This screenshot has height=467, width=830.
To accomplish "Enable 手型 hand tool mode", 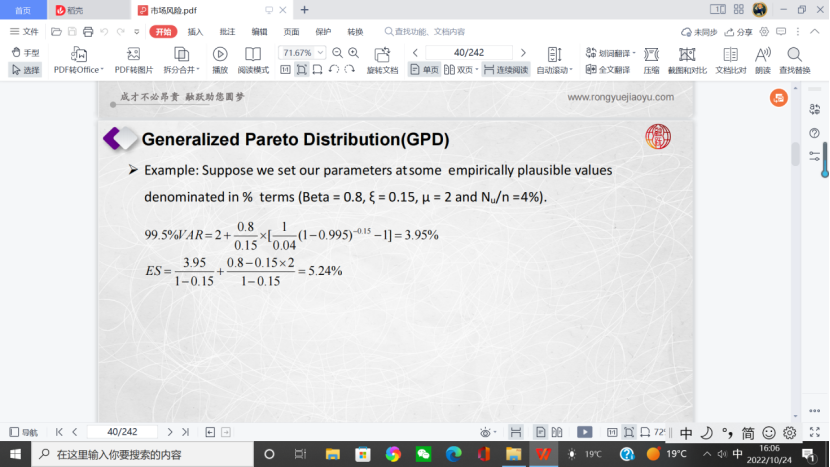I will [25, 52].
